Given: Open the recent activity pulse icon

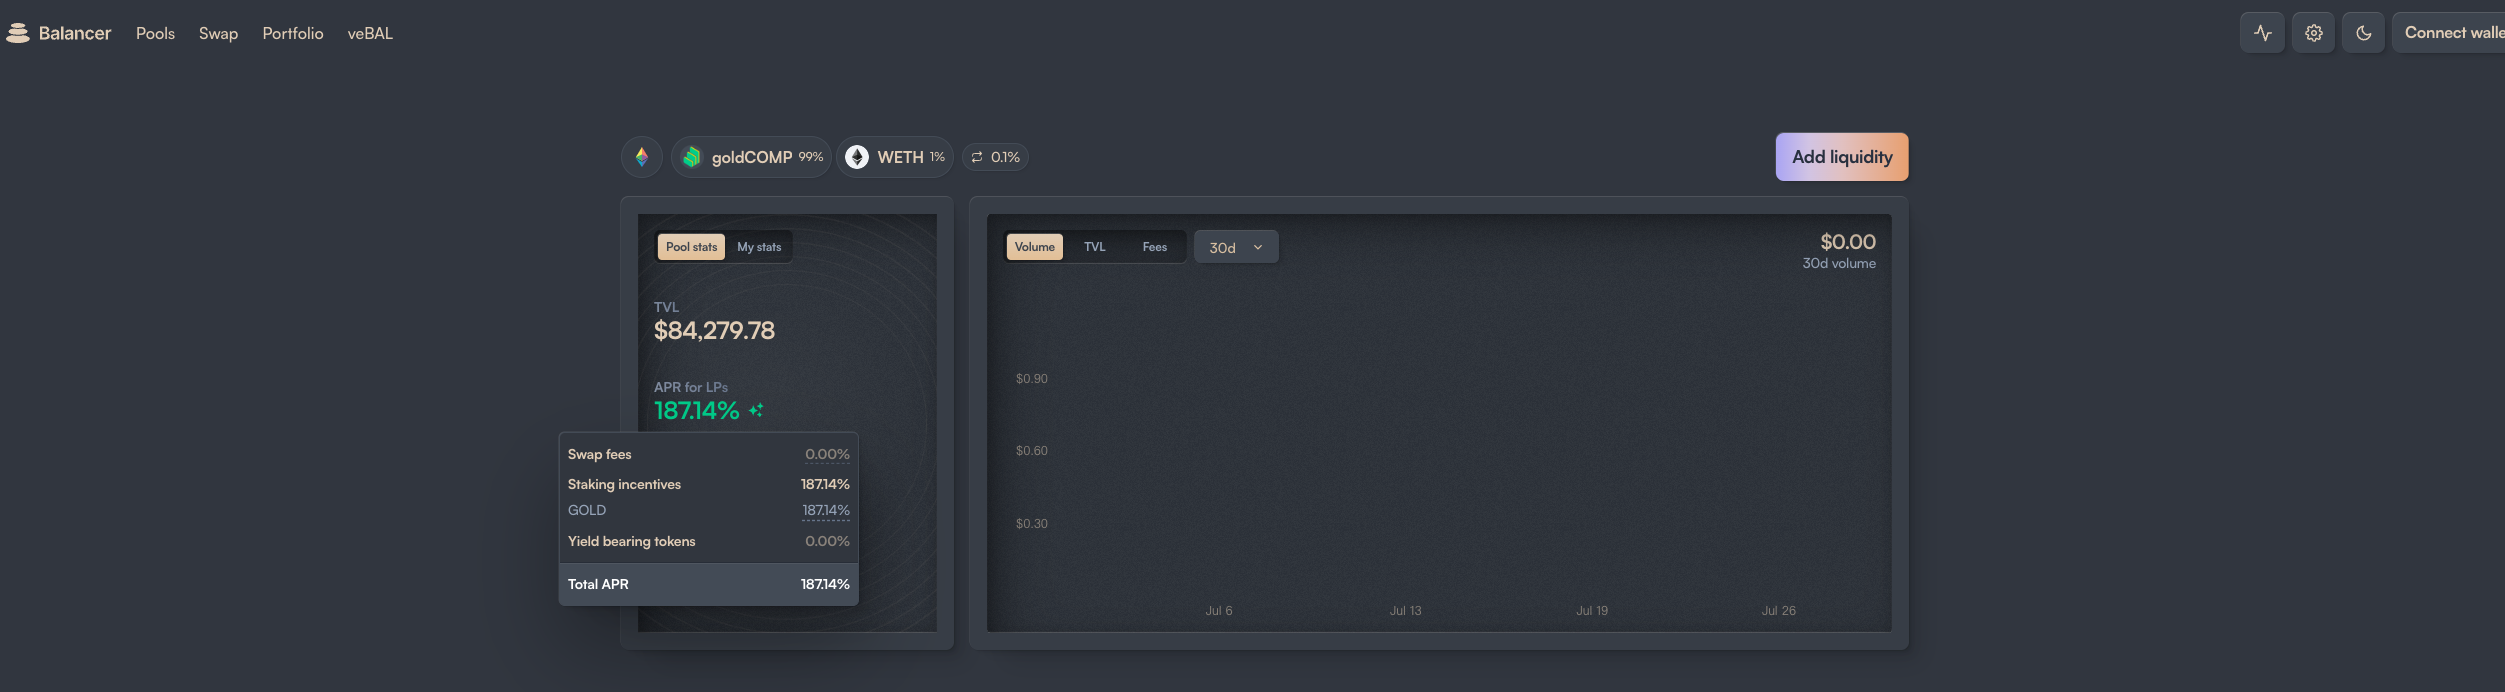Looking at the screenshot, I should pyautogui.click(x=2262, y=33).
